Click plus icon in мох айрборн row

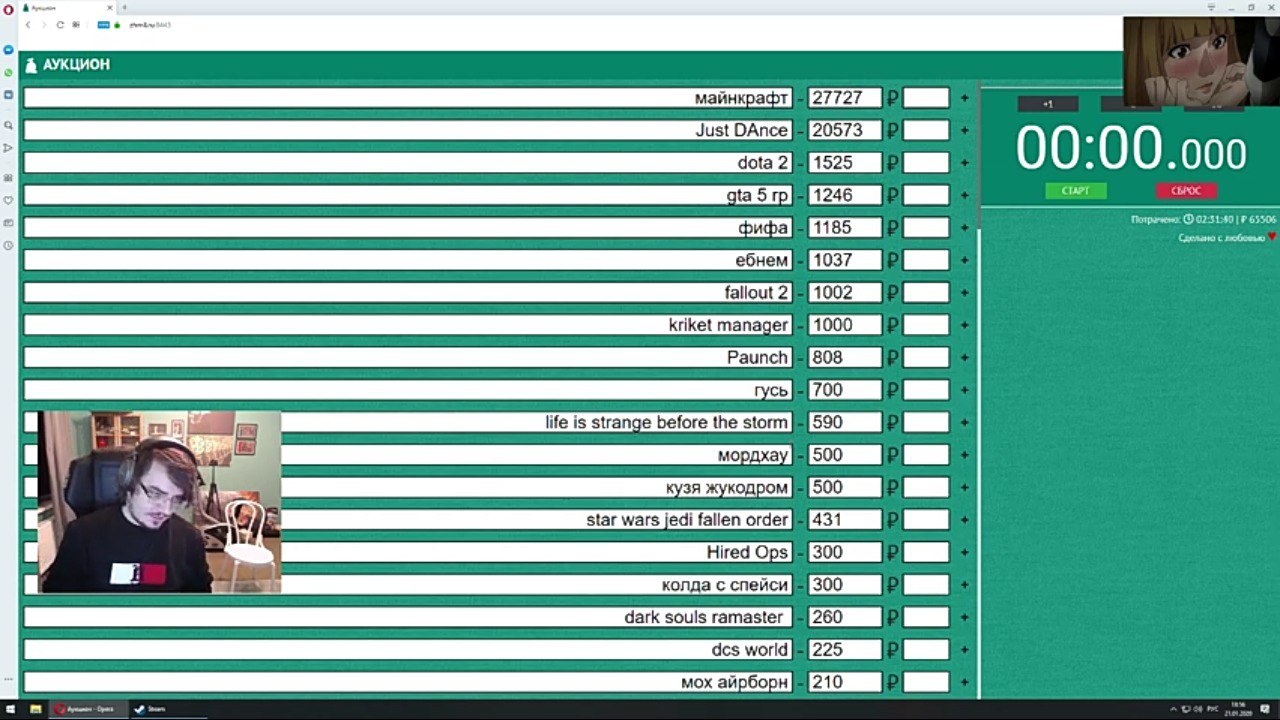click(x=964, y=683)
